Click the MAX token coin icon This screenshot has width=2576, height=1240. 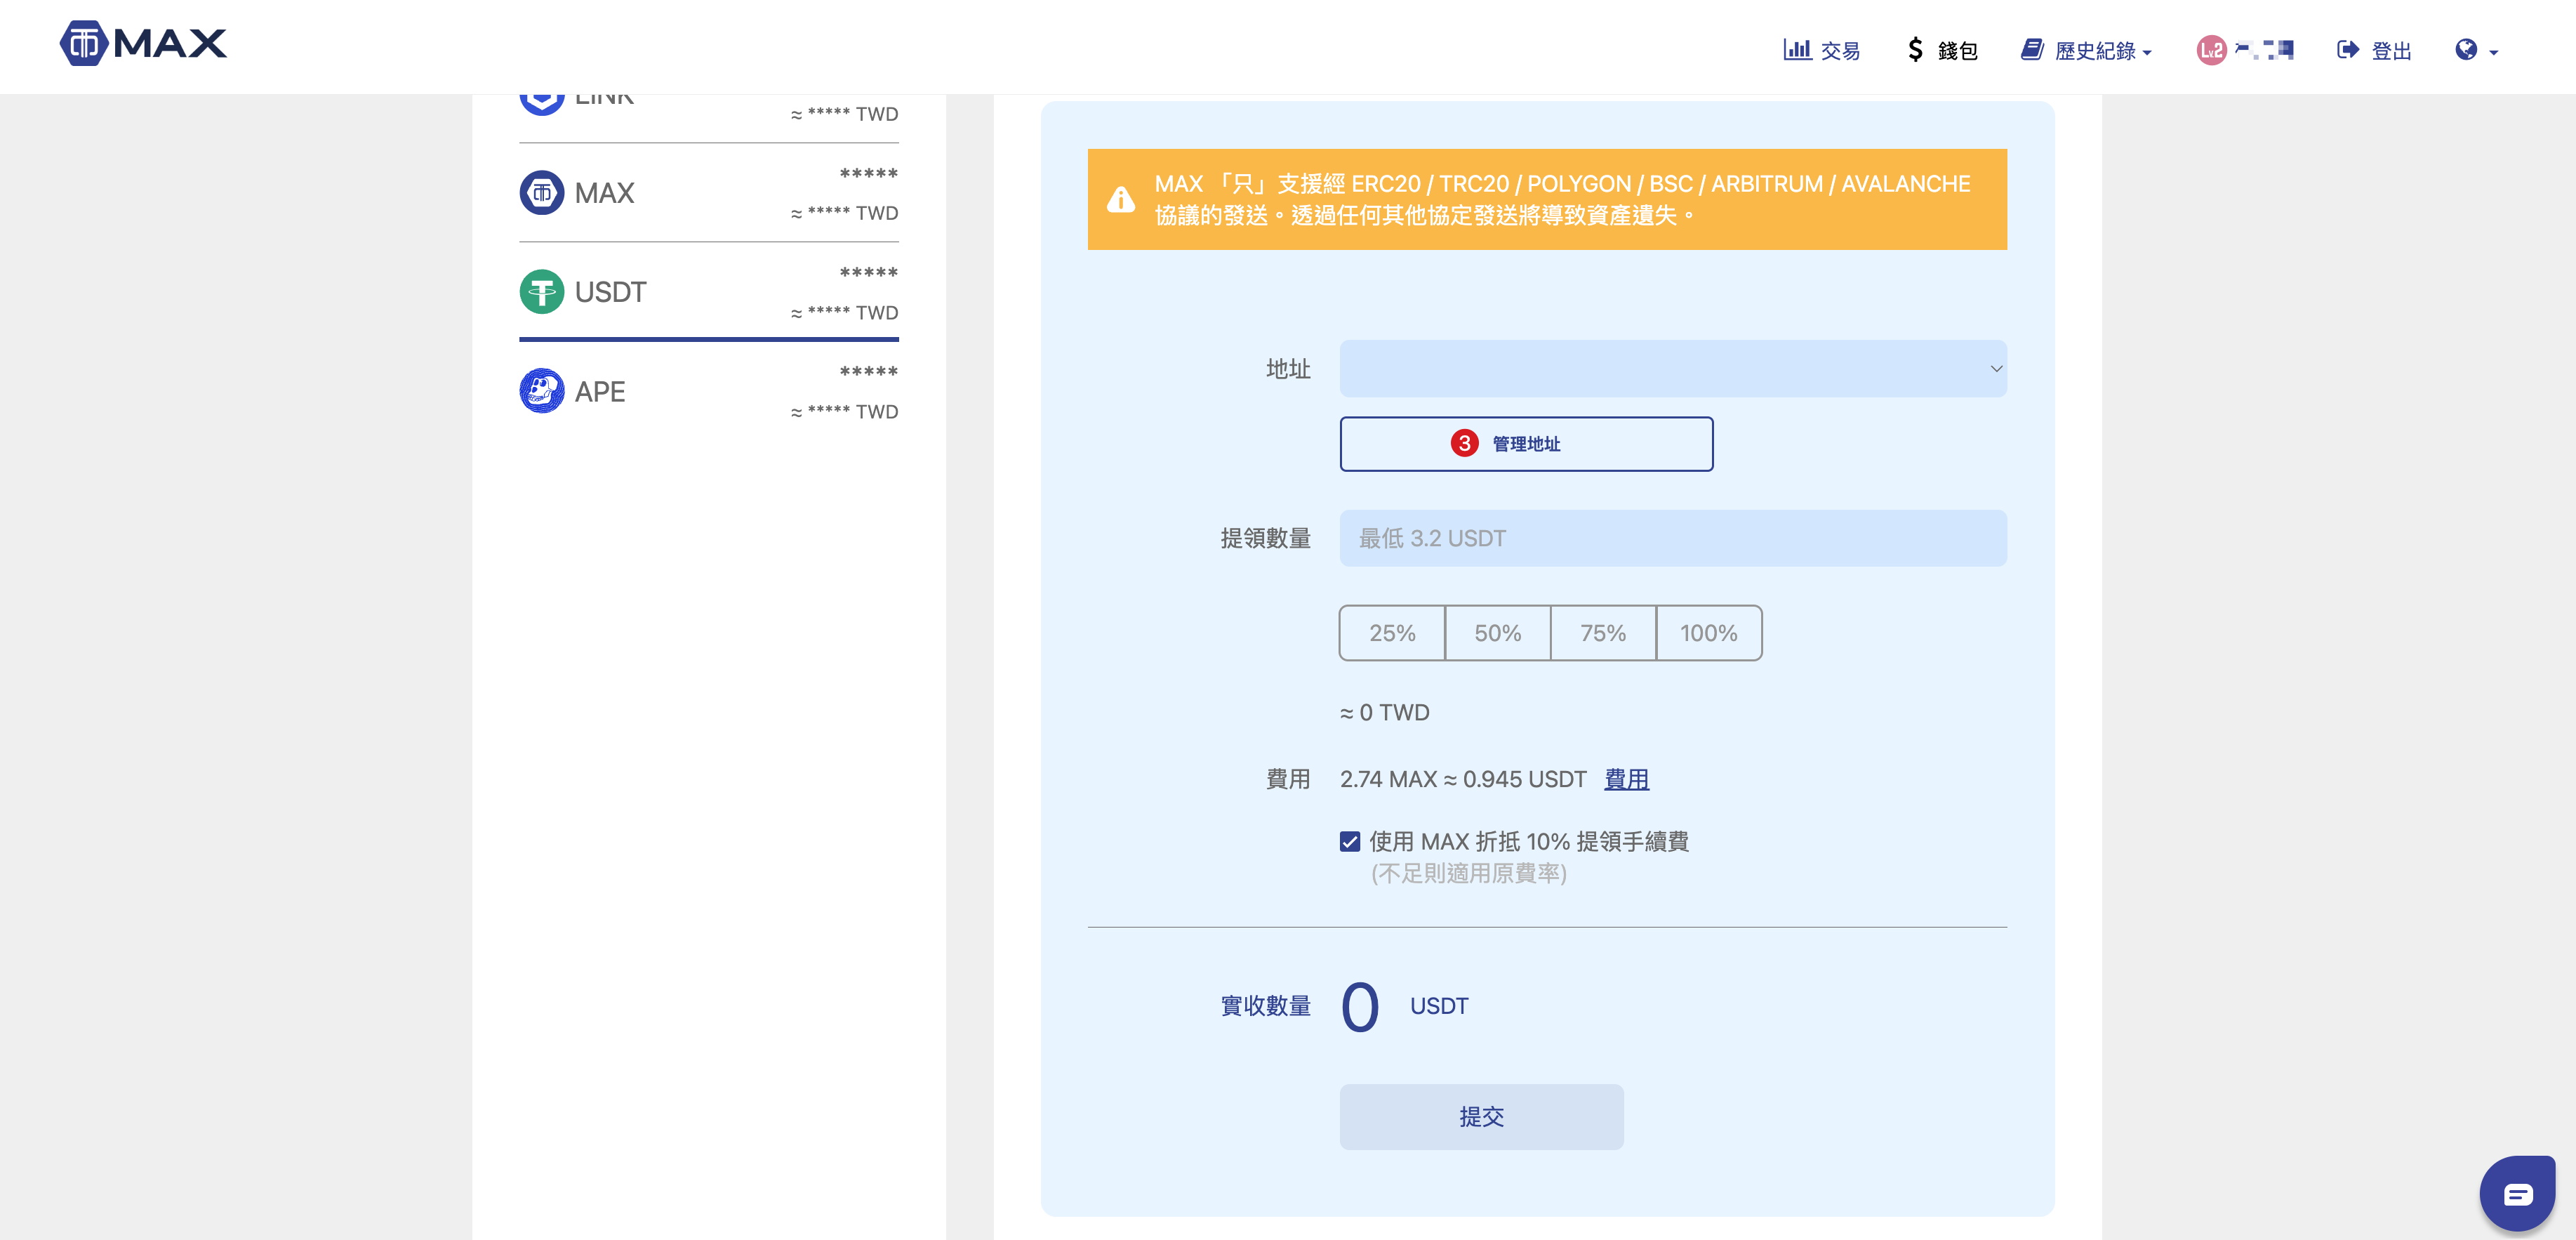click(x=542, y=193)
